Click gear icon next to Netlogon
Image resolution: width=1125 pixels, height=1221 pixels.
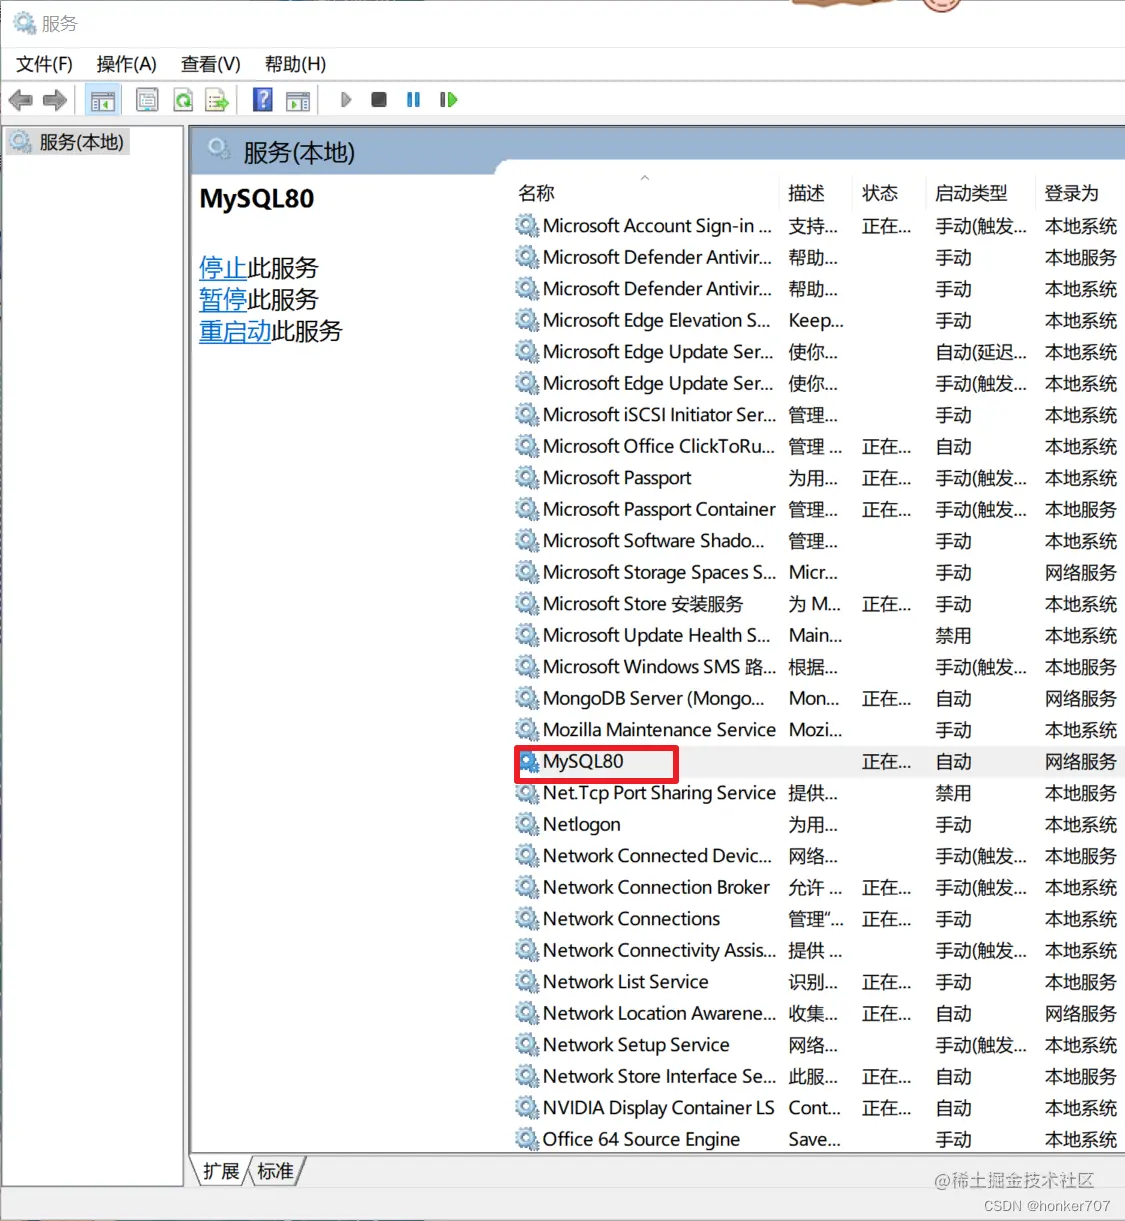pyautogui.click(x=528, y=824)
